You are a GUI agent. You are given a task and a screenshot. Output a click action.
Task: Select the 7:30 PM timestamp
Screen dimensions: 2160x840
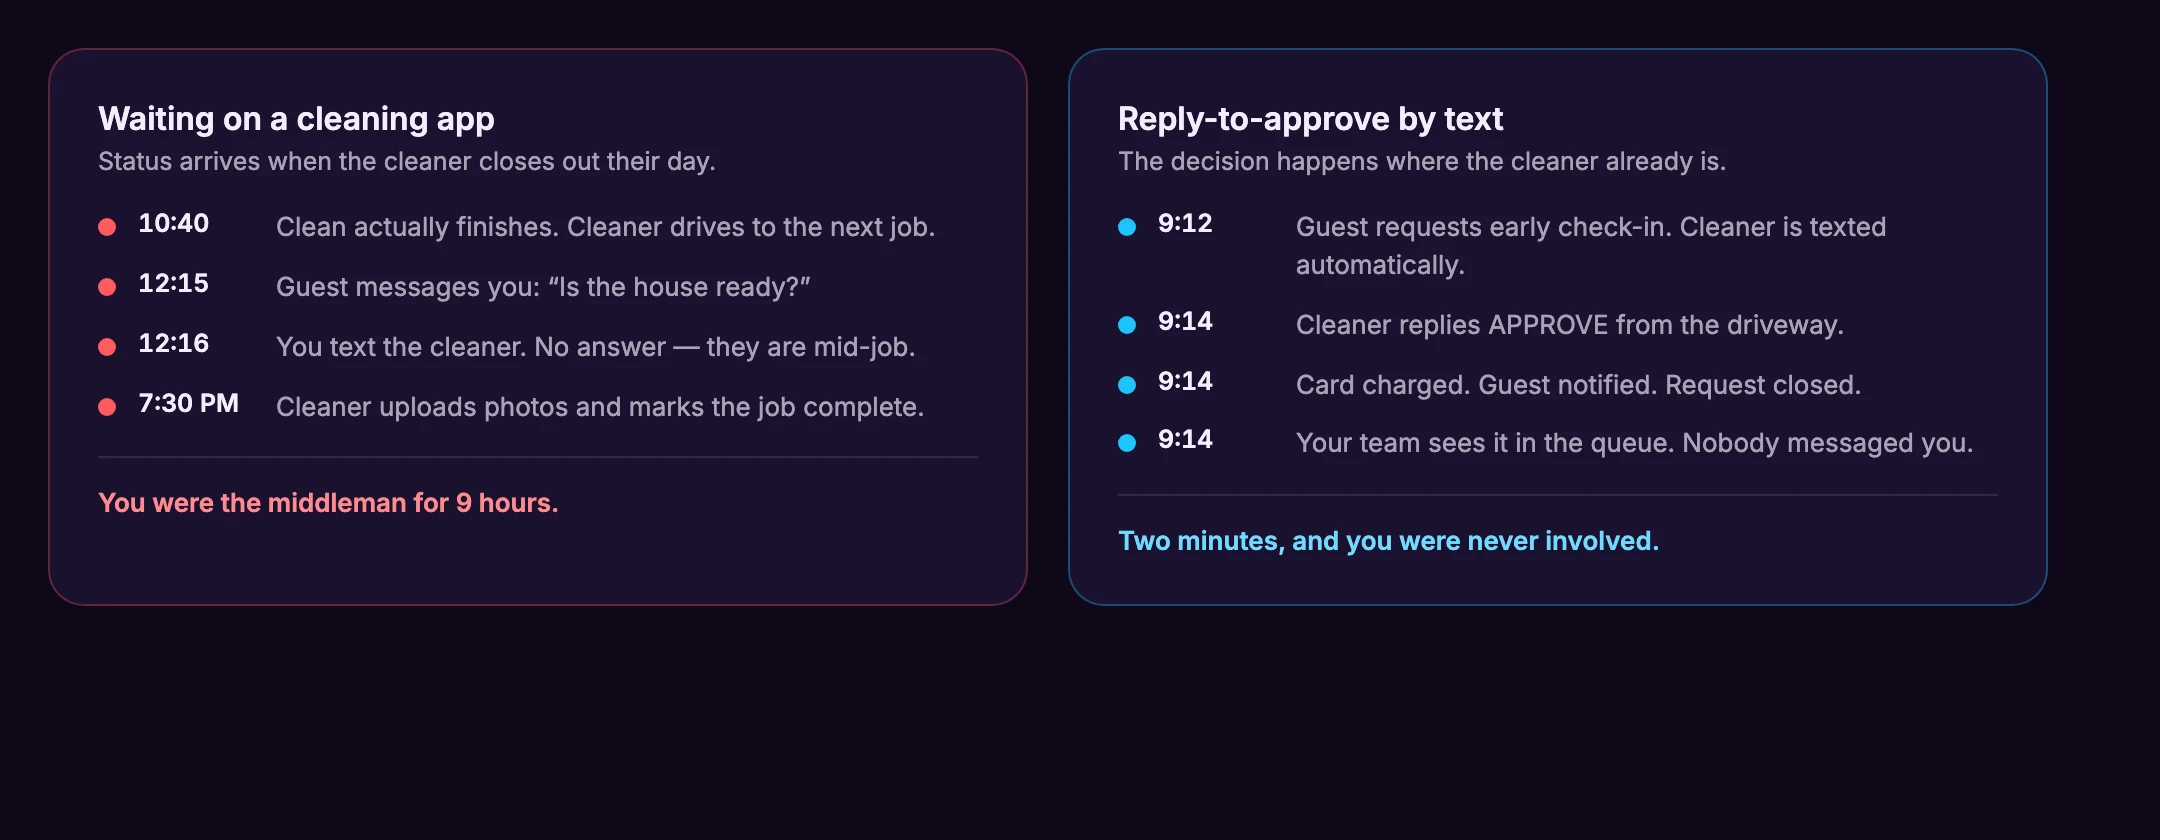click(x=189, y=403)
